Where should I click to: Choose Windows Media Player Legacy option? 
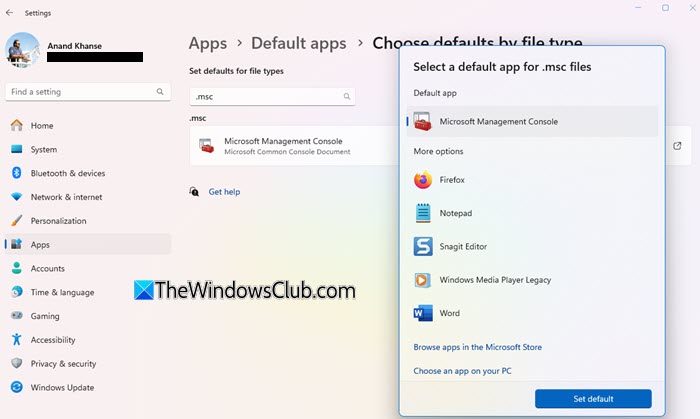(x=532, y=280)
